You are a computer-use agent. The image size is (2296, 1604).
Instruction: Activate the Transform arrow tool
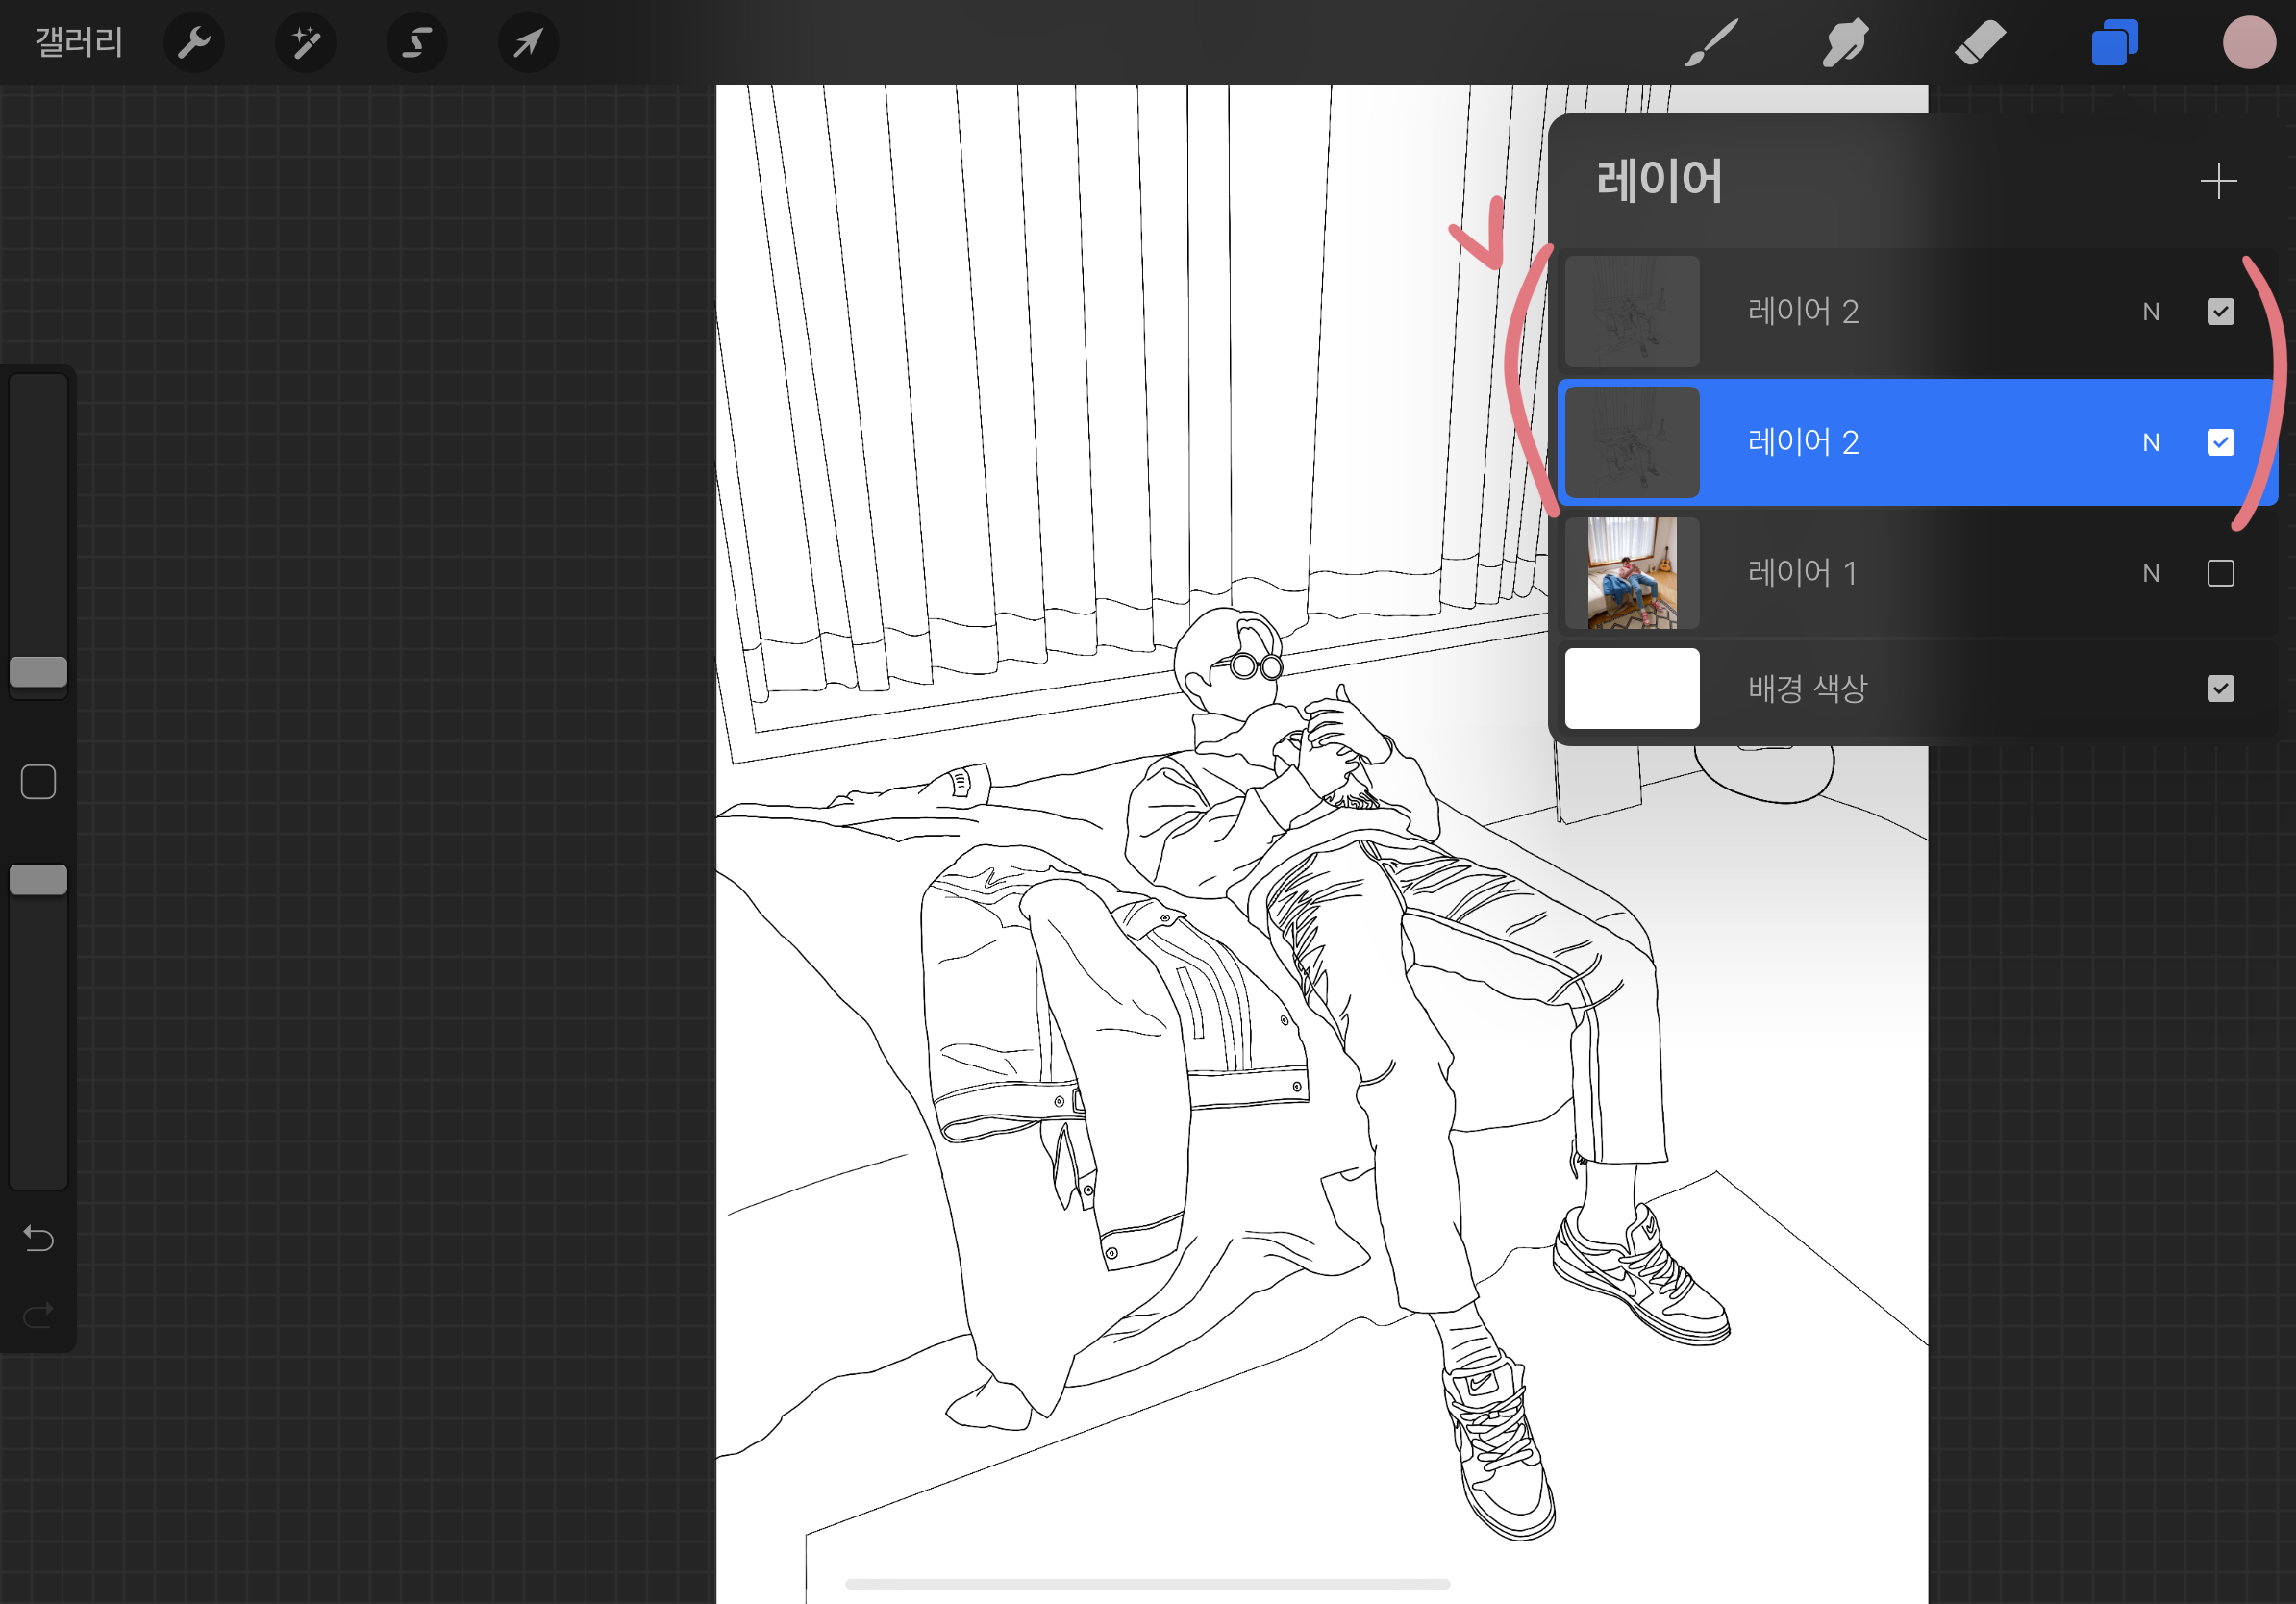(x=528, y=43)
